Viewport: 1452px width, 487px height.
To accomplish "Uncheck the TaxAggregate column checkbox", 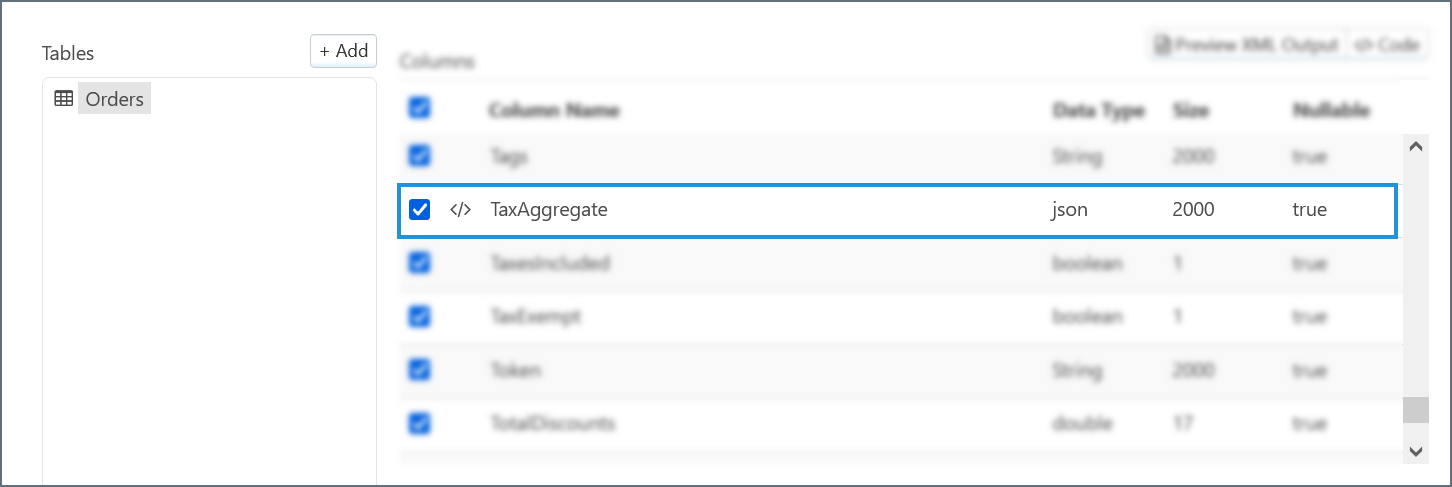I will (x=420, y=210).
